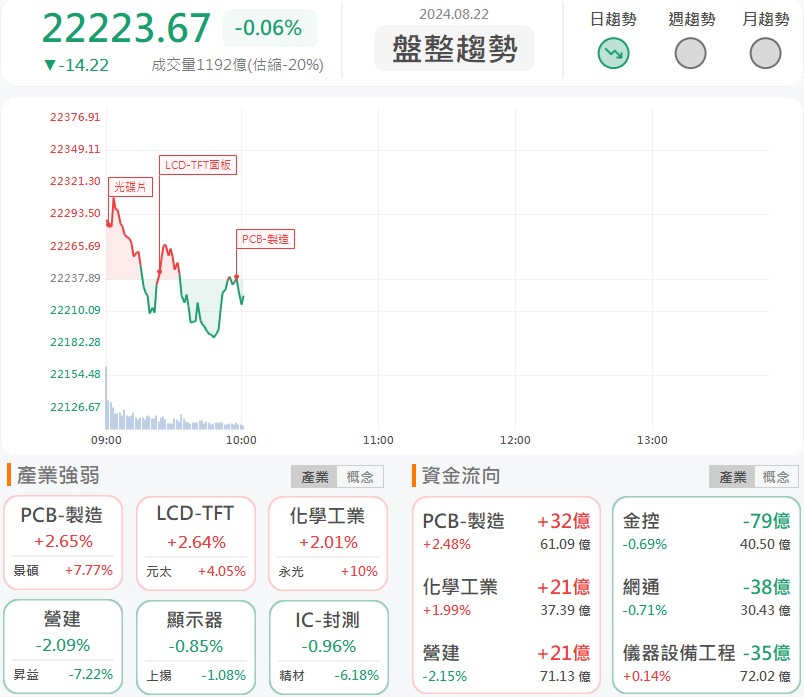Open the 營建 -2.09% industry card

(63, 647)
